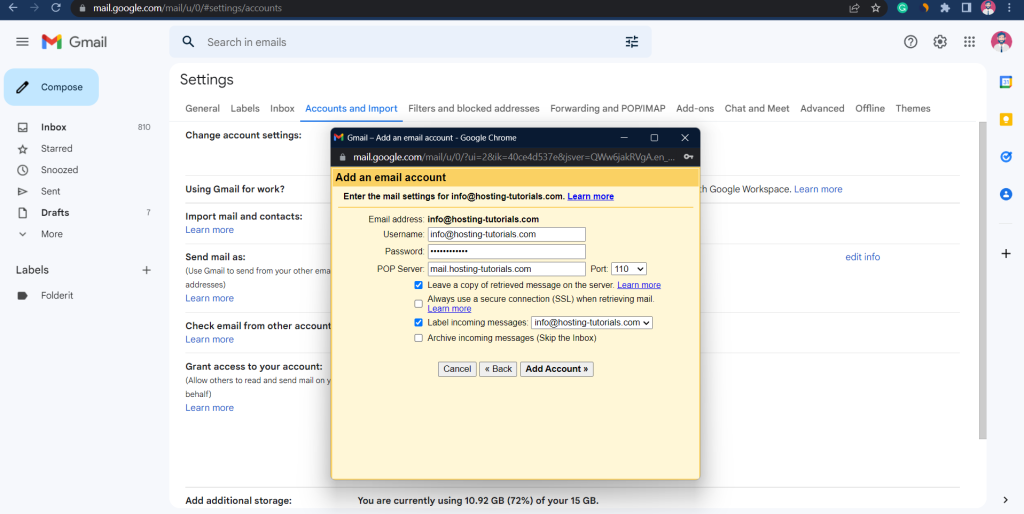
Task: Click the Back button in popup
Action: [498, 369]
